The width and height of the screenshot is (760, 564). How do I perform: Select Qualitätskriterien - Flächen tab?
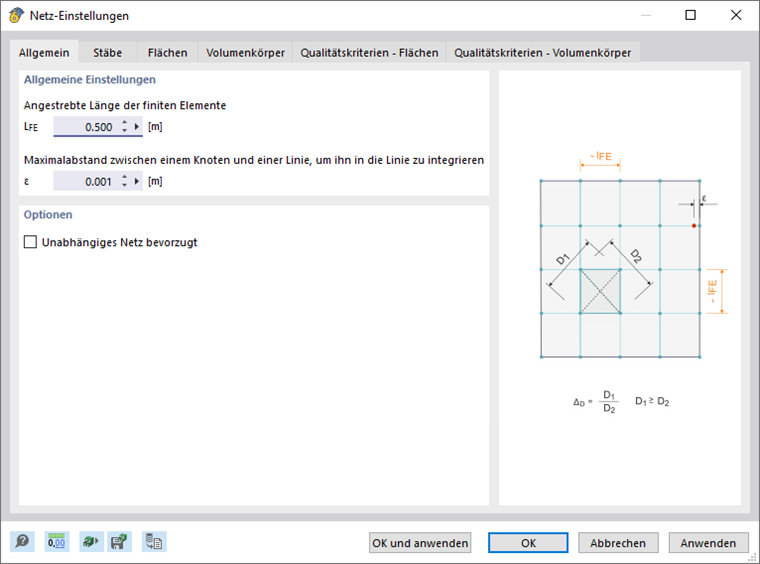click(x=369, y=52)
